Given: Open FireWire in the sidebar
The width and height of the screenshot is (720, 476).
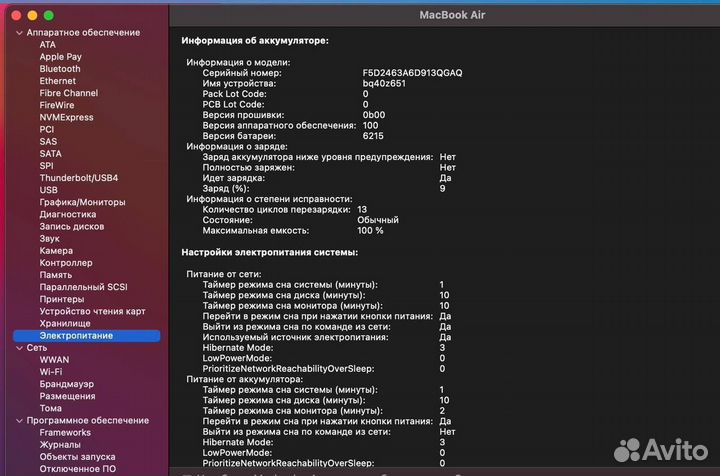Looking at the screenshot, I should (x=56, y=105).
